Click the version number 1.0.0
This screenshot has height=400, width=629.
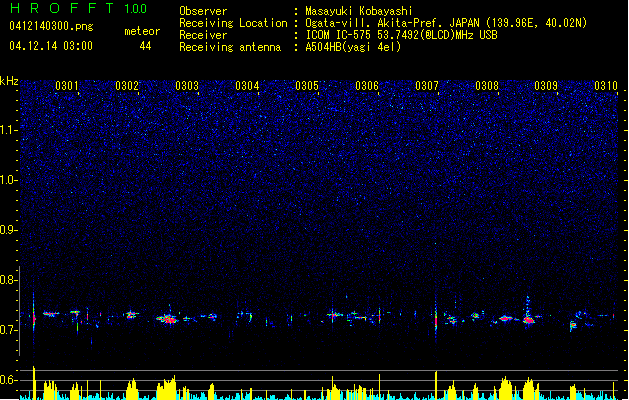[135, 8]
